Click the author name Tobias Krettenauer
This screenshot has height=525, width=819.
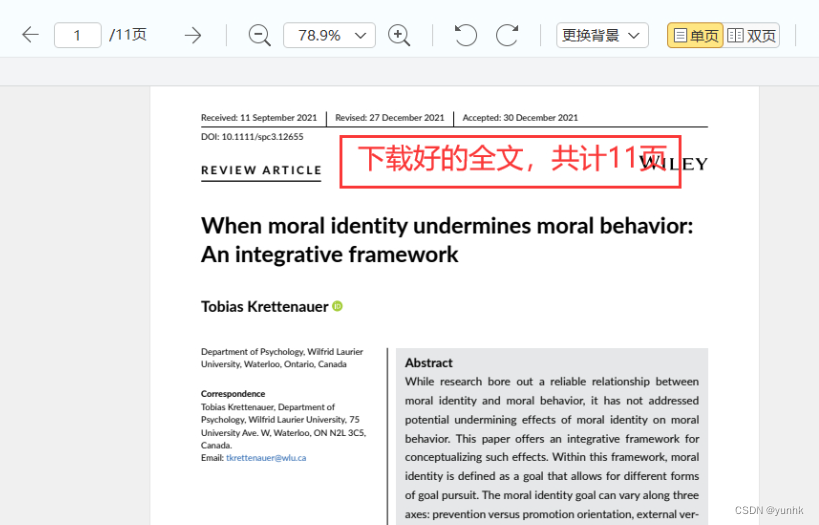[265, 306]
